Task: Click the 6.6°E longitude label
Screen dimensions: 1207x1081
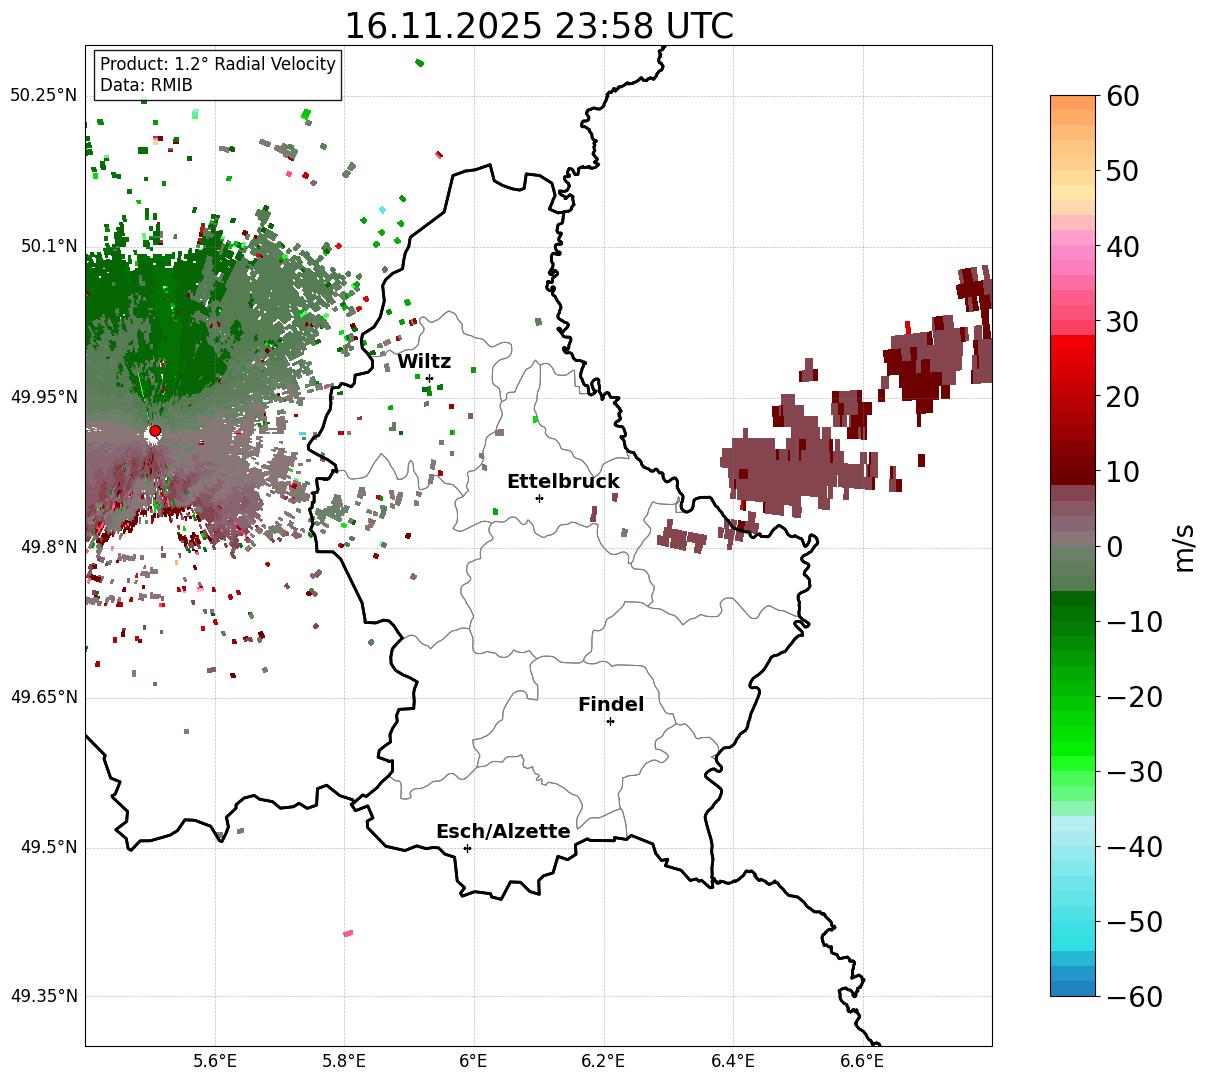Action: (x=862, y=1062)
